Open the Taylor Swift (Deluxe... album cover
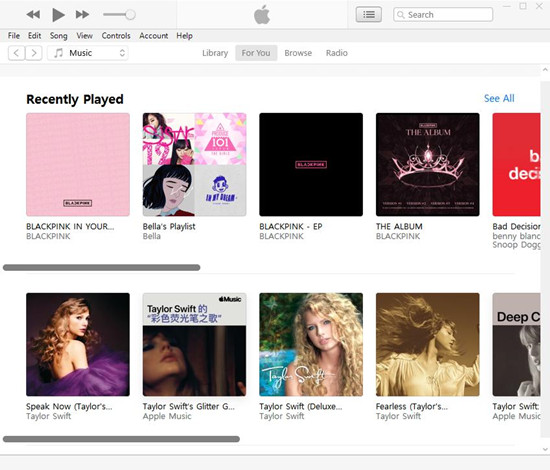550x470 pixels. pyautogui.click(x=311, y=344)
